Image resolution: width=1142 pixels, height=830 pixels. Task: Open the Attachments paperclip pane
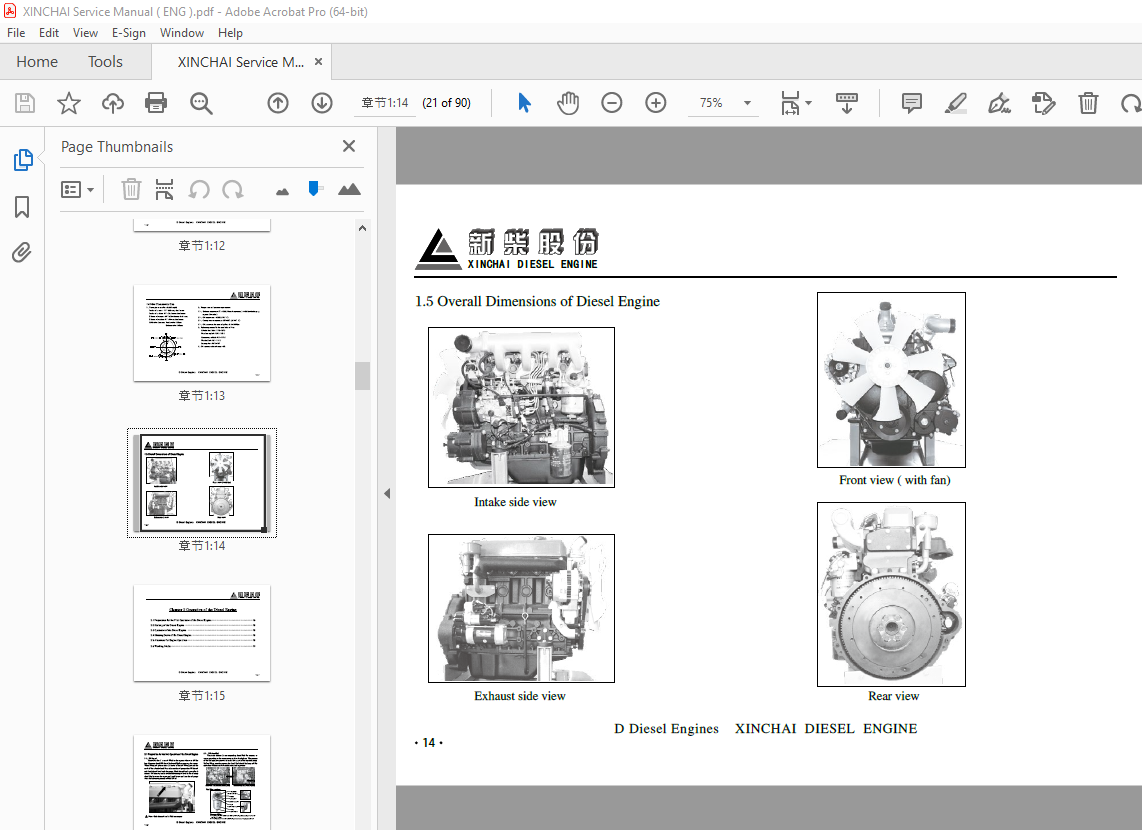tap(22, 253)
